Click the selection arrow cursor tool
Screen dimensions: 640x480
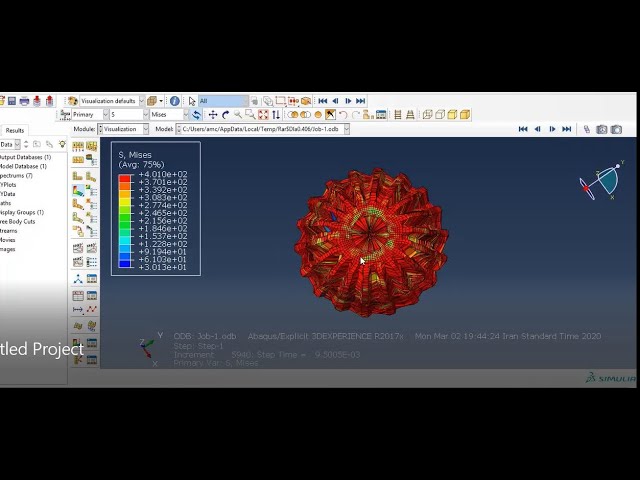click(x=192, y=101)
